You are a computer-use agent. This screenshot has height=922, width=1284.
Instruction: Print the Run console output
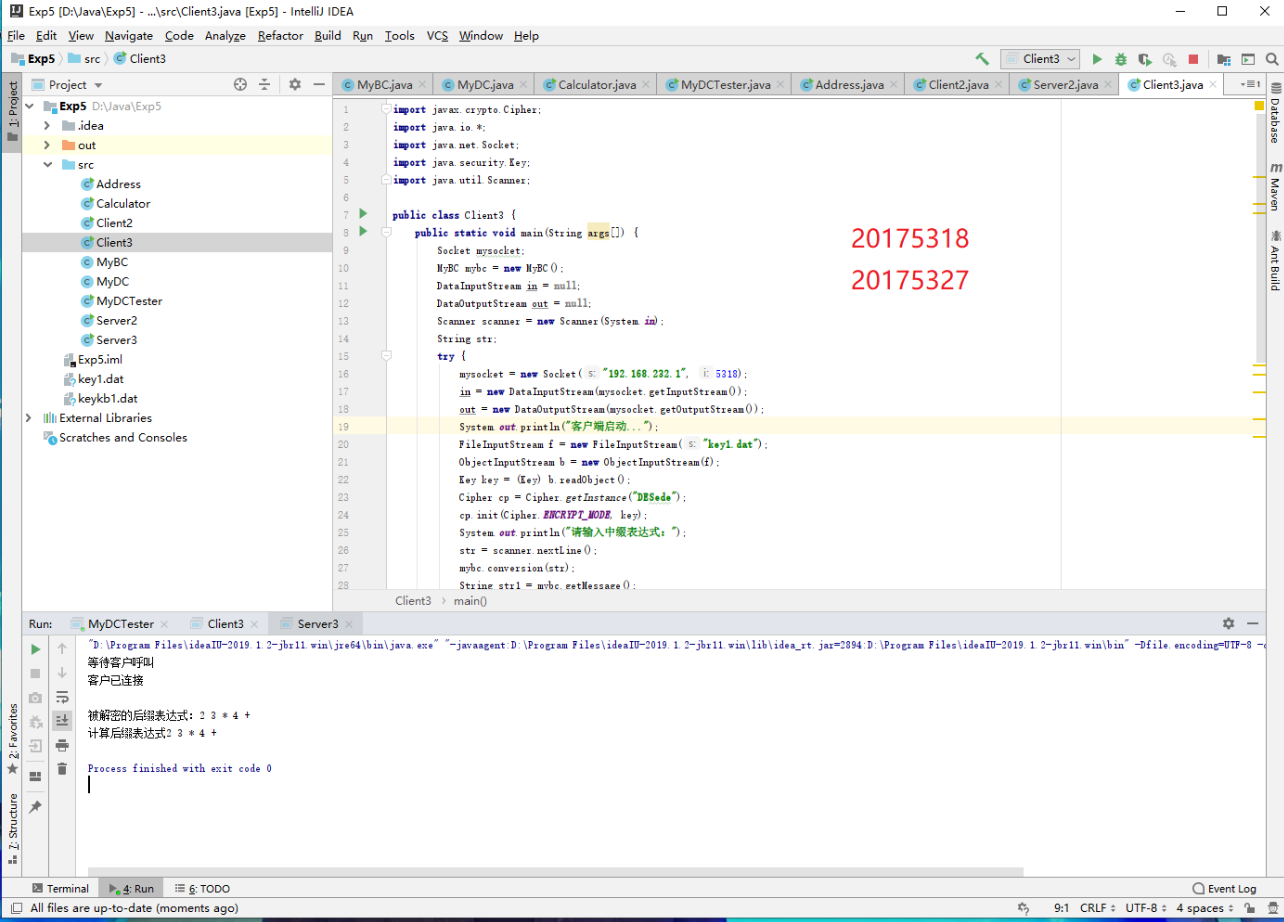[62, 745]
